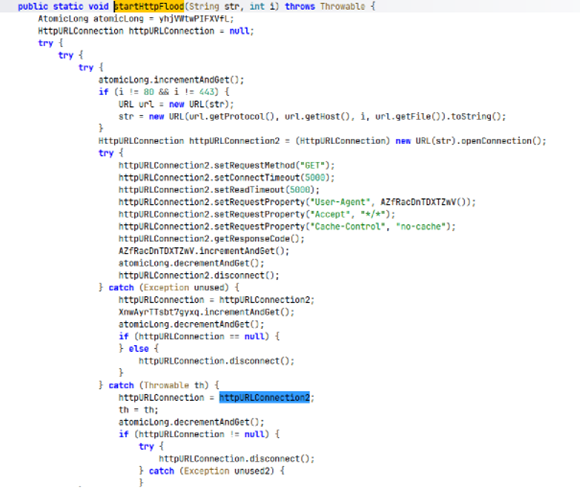Click the catch (Throwable th) line
Image resolution: width=580 pixels, height=488 pixels.
tap(159, 385)
